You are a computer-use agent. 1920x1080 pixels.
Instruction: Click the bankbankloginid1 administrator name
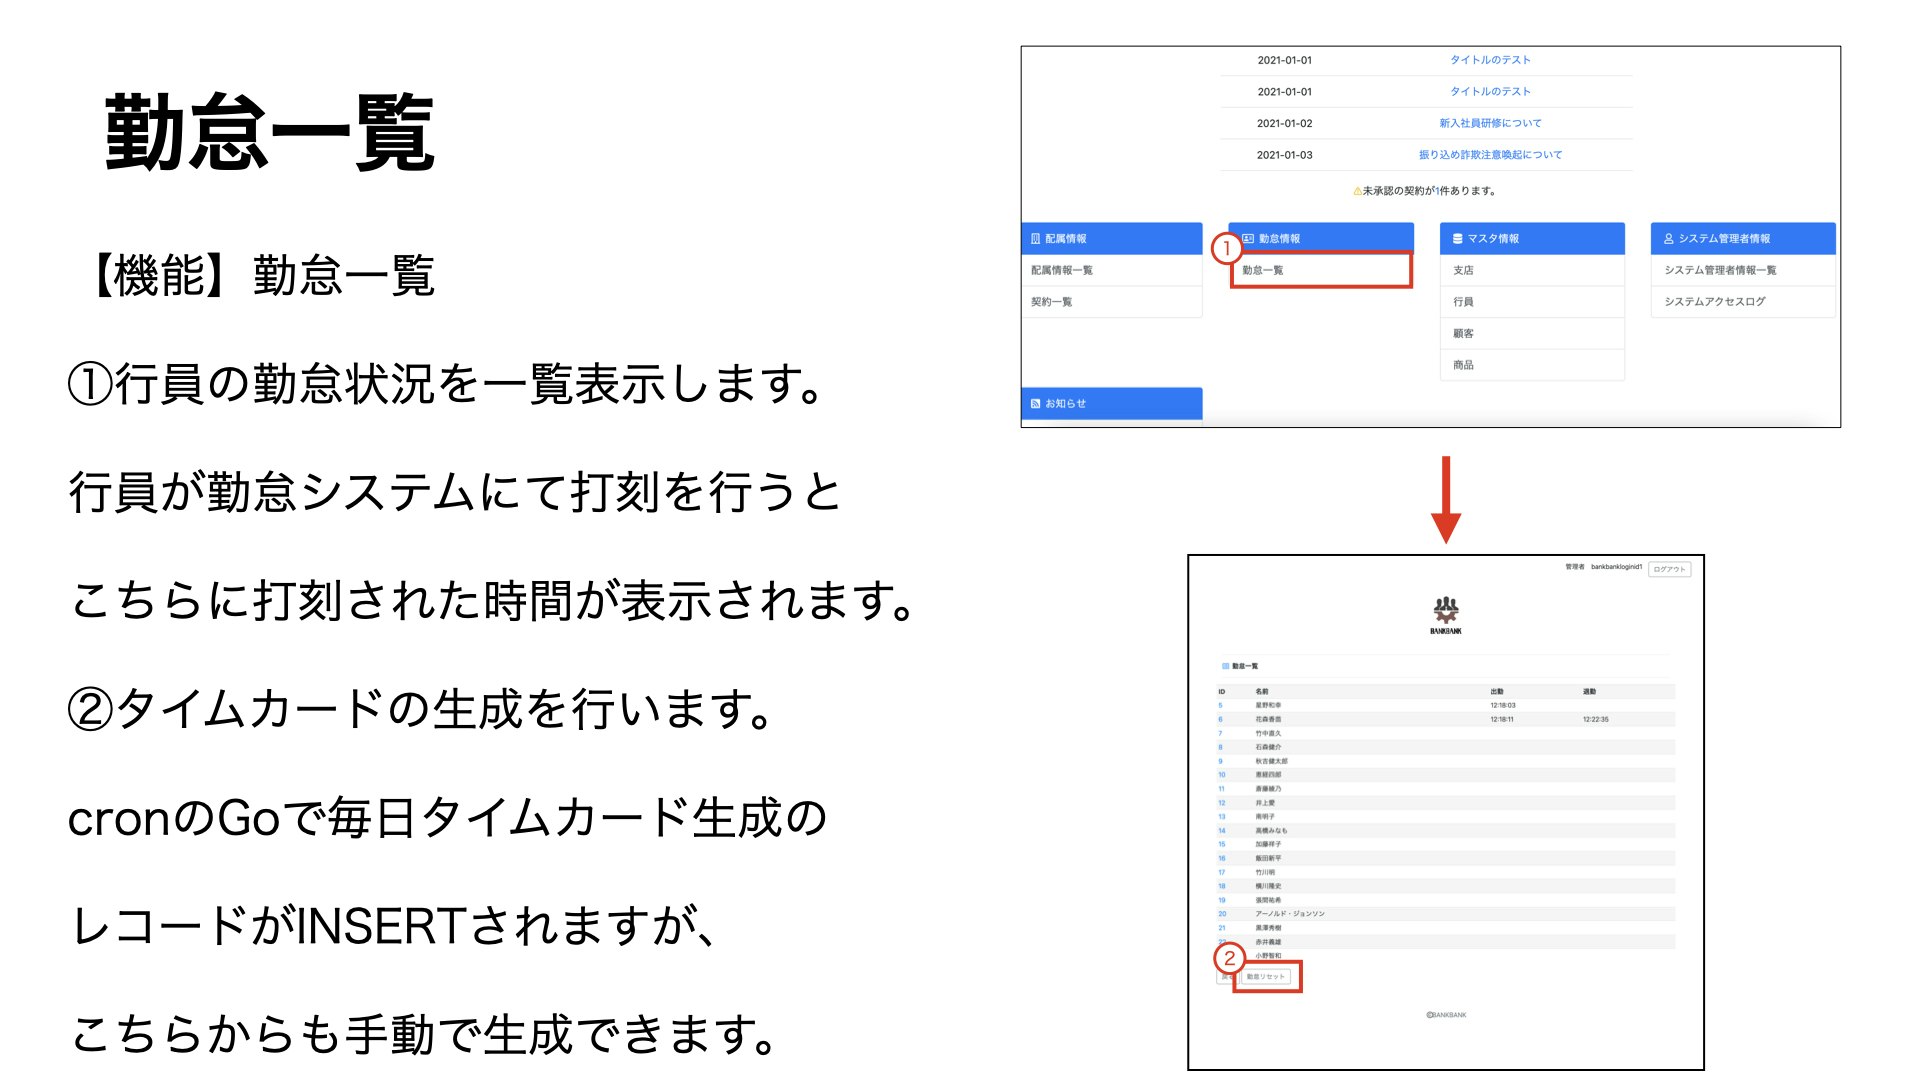[1615, 565]
